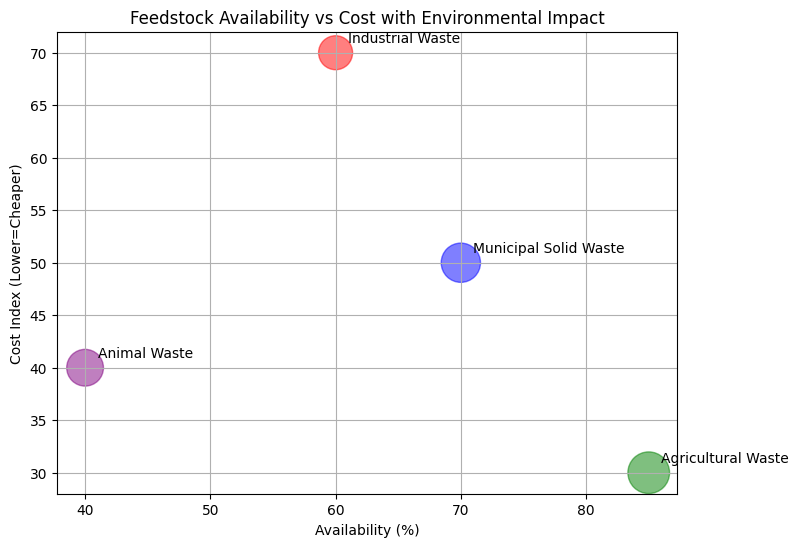
Task: Select the 'Availability (%)' x-axis label
Action: (x=367, y=531)
